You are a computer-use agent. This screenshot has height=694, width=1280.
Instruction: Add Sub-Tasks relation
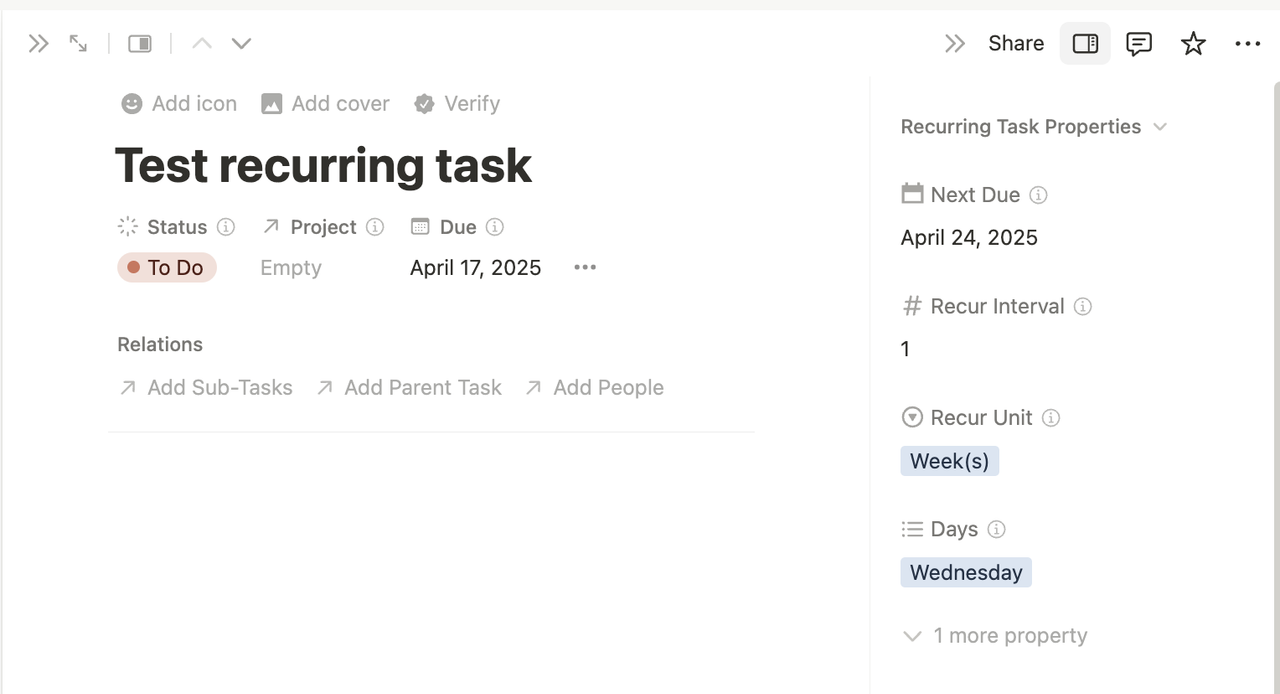(206, 388)
